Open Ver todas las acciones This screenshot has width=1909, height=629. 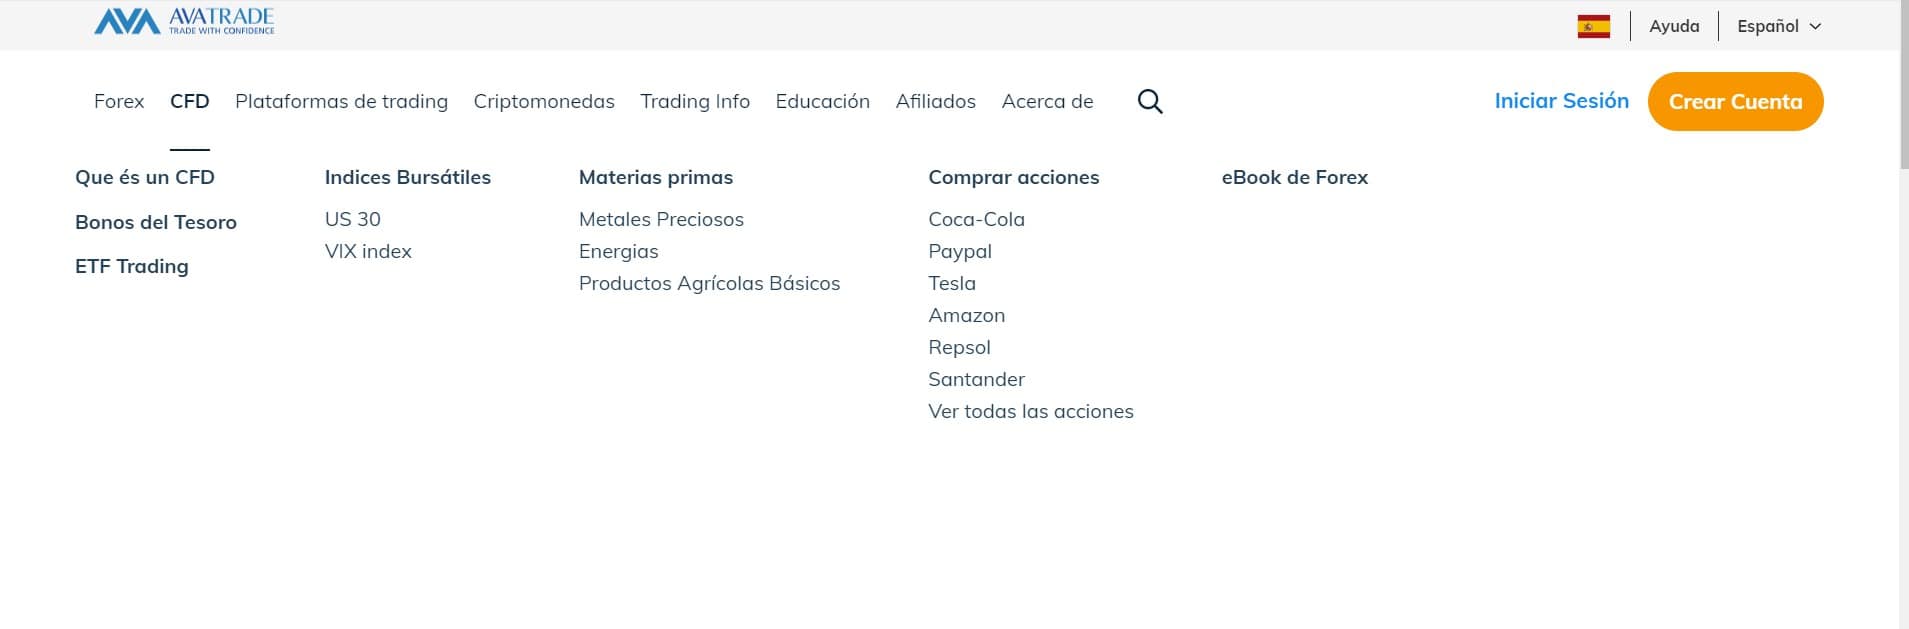(1030, 411)
